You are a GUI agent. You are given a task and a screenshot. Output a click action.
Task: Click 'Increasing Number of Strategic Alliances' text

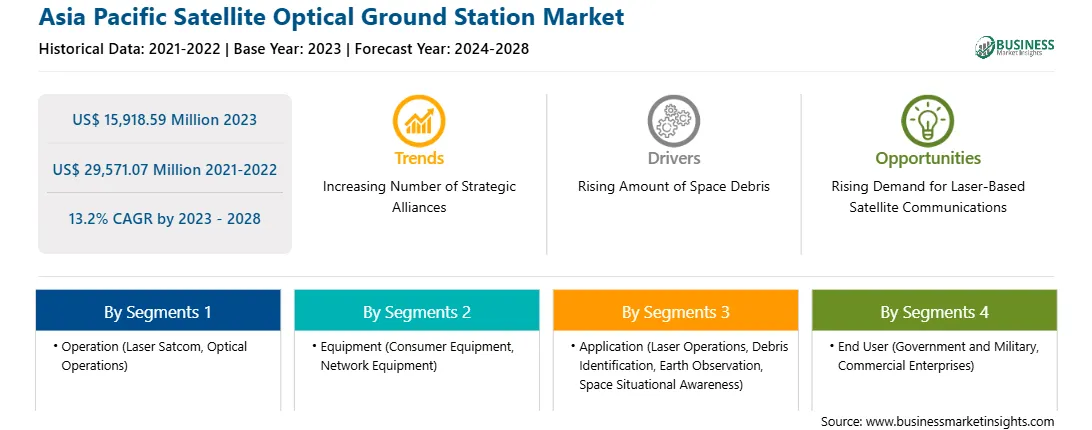point(419,197)
